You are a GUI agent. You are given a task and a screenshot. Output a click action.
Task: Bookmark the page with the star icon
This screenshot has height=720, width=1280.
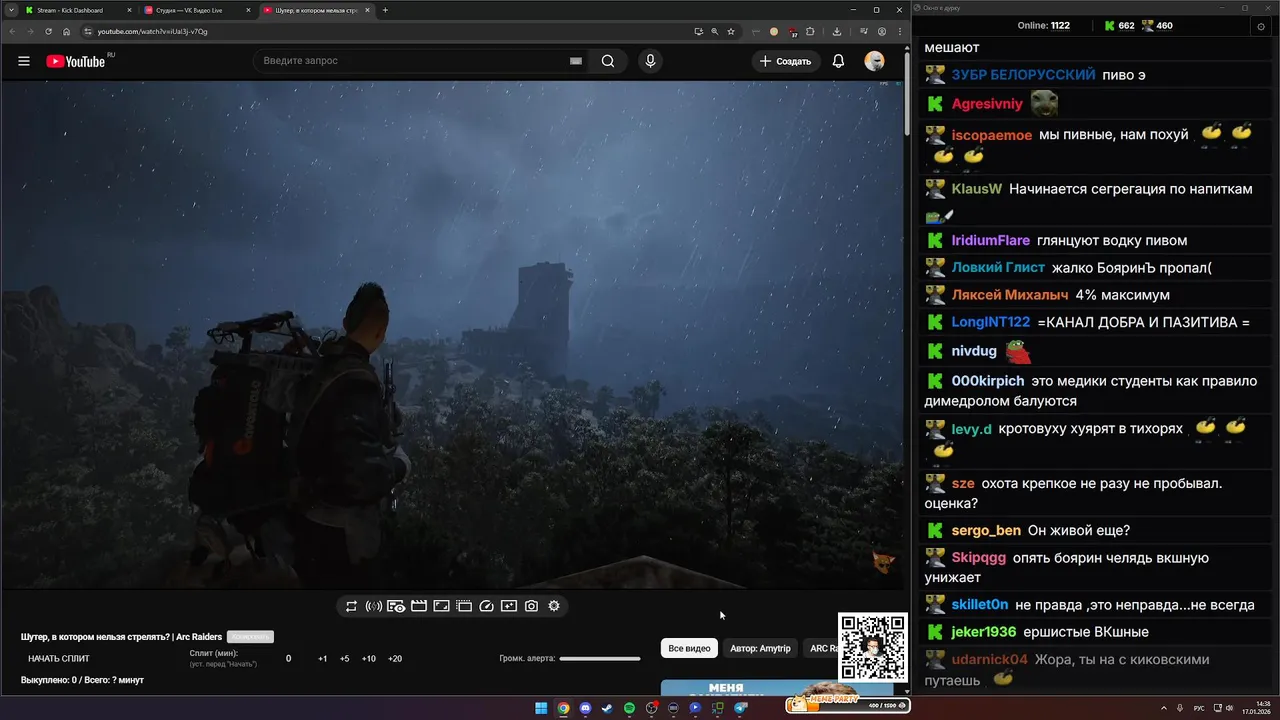click(x=731, y=31)
